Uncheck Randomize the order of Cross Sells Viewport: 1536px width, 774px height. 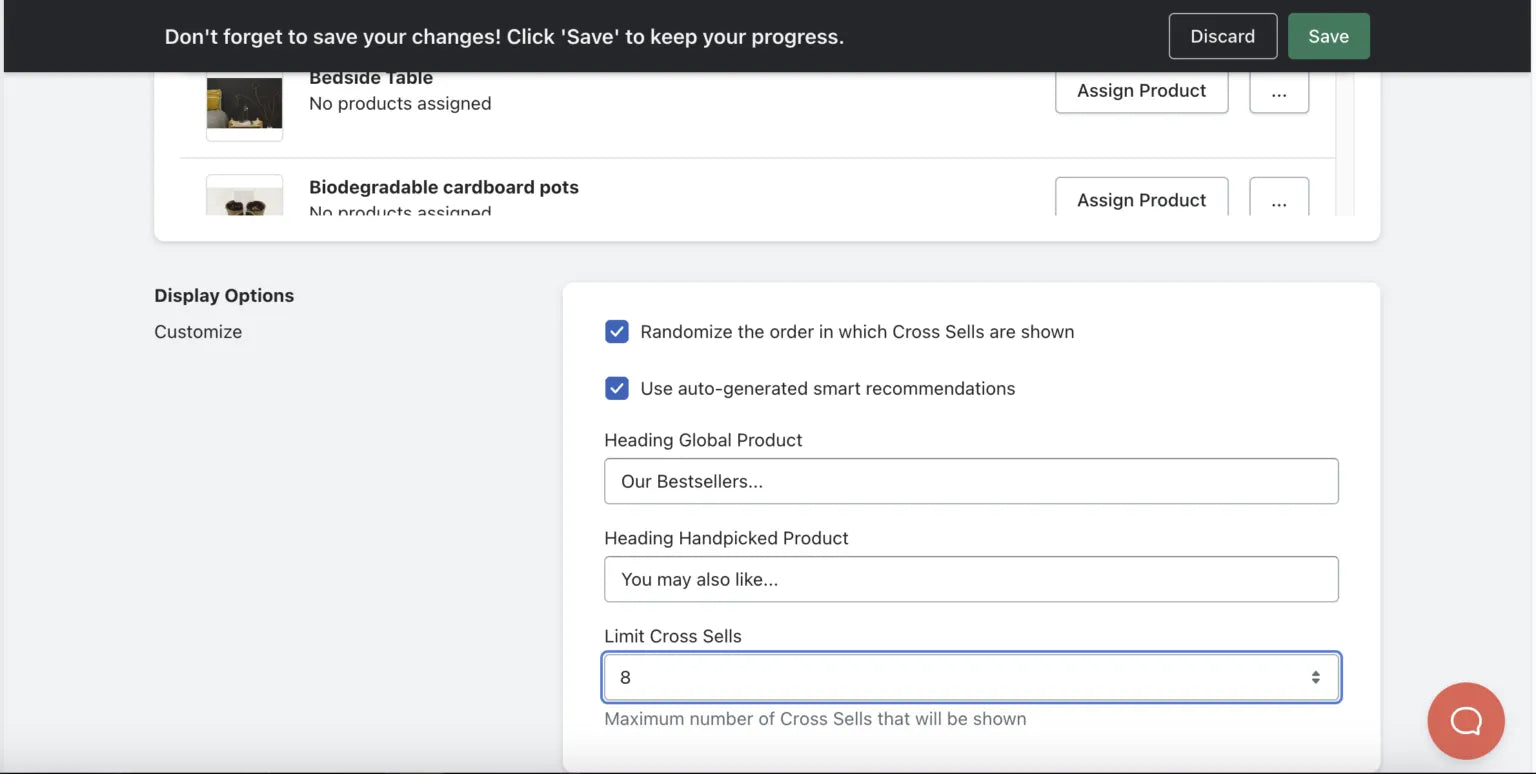617,332
